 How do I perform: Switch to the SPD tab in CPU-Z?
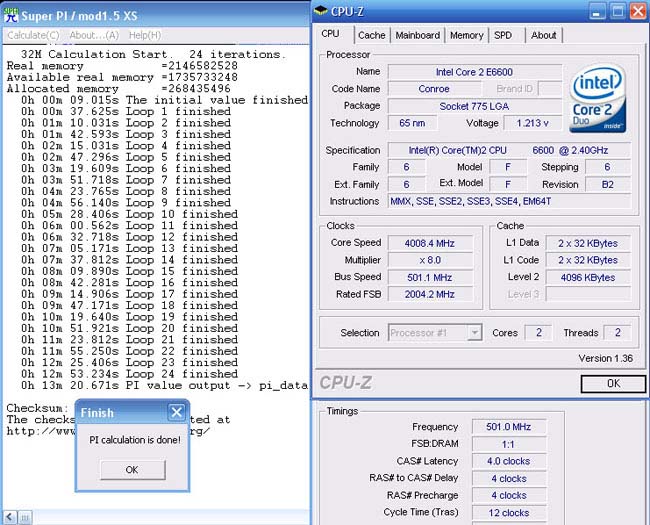503,35
